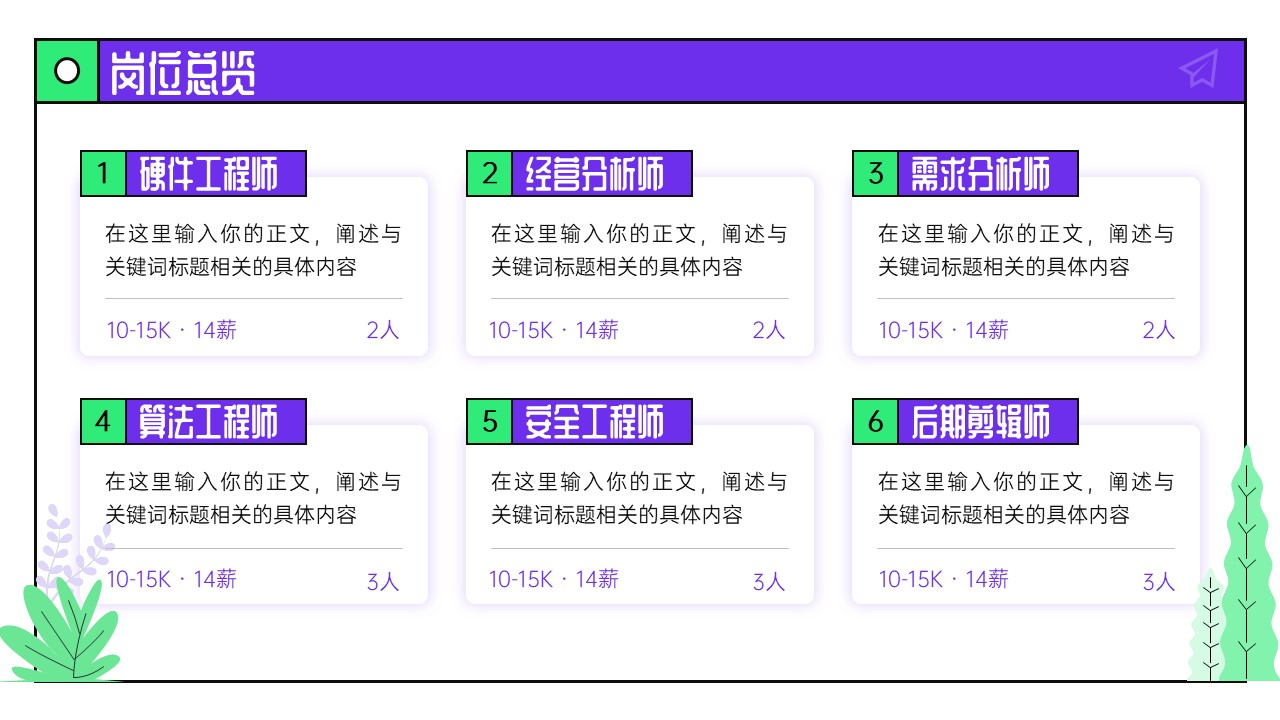Click green number 3 badge
Viewport: 1280px width, 720px height.
pyautogui.click(x=875, y=174)
